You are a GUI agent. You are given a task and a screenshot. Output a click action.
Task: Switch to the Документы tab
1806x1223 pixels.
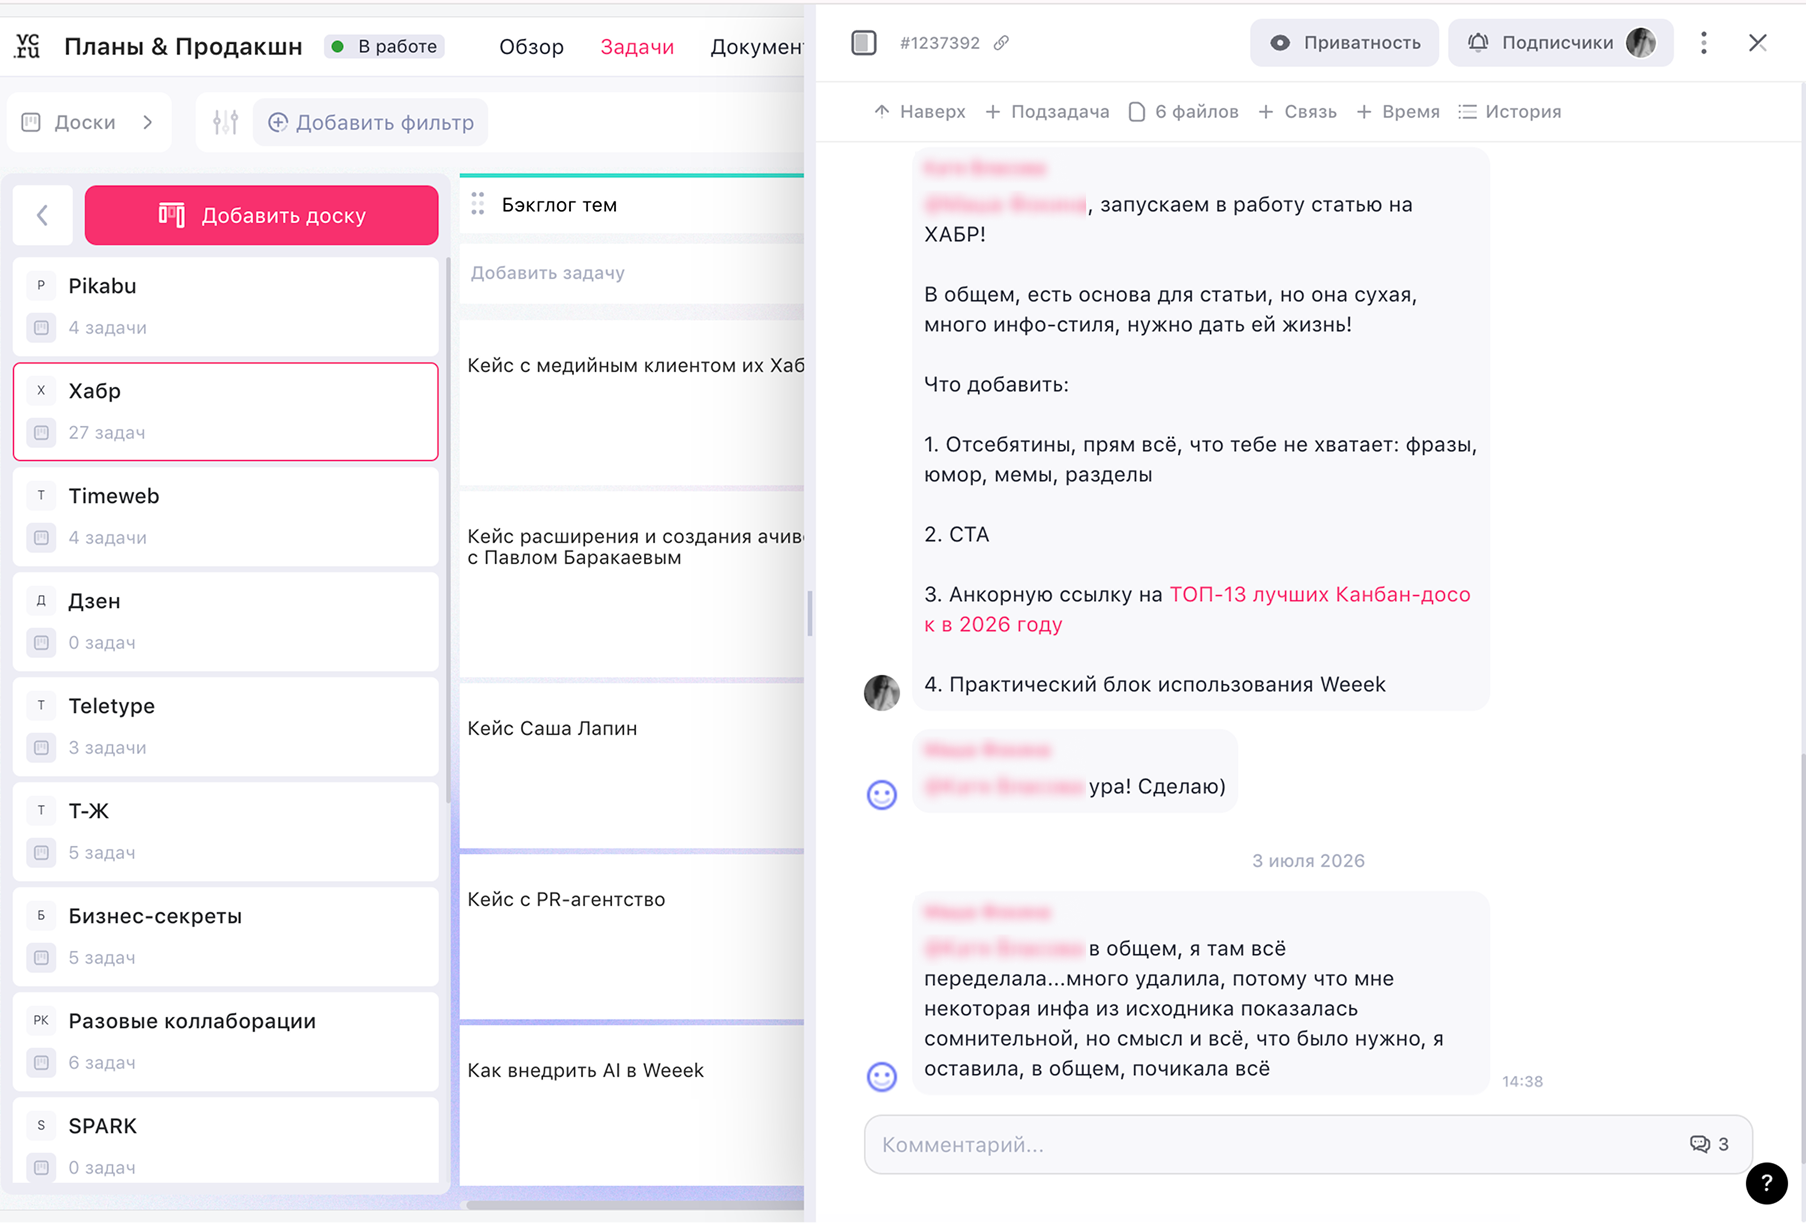tap(757, 47)
